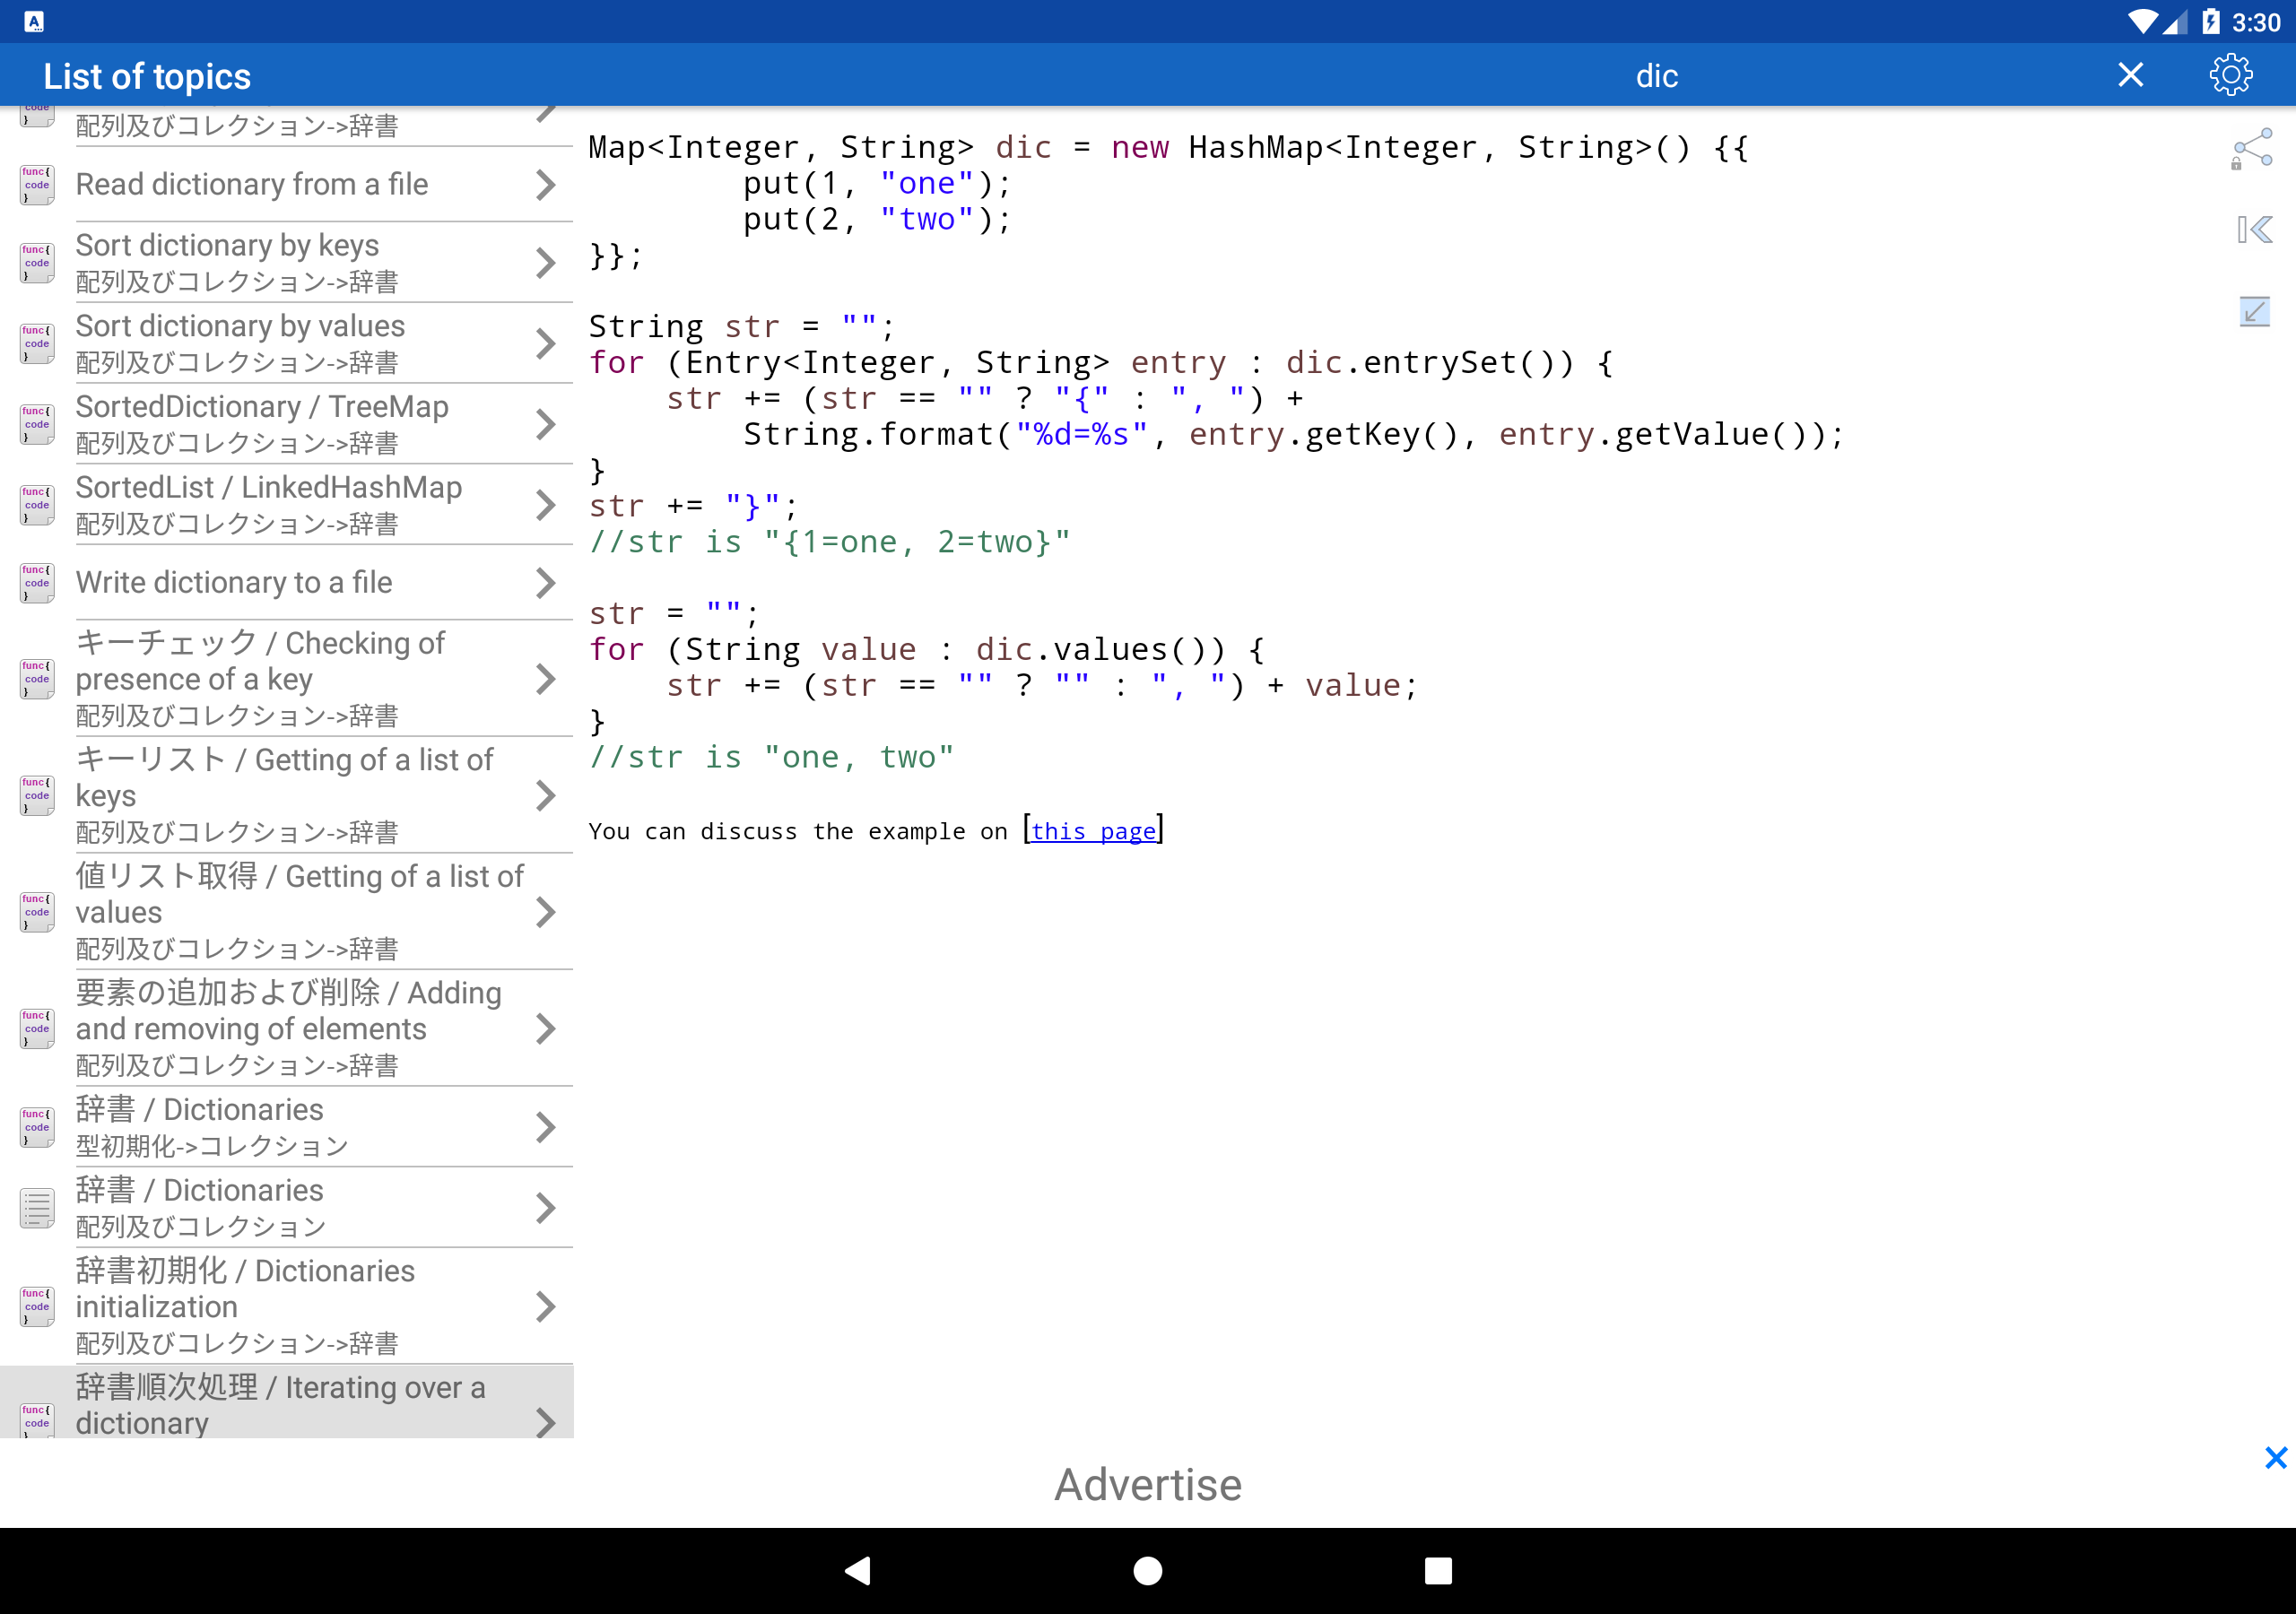Tap chevron next to Sort dictionary by keys
2296x1614 pixels.
[545, 263]
